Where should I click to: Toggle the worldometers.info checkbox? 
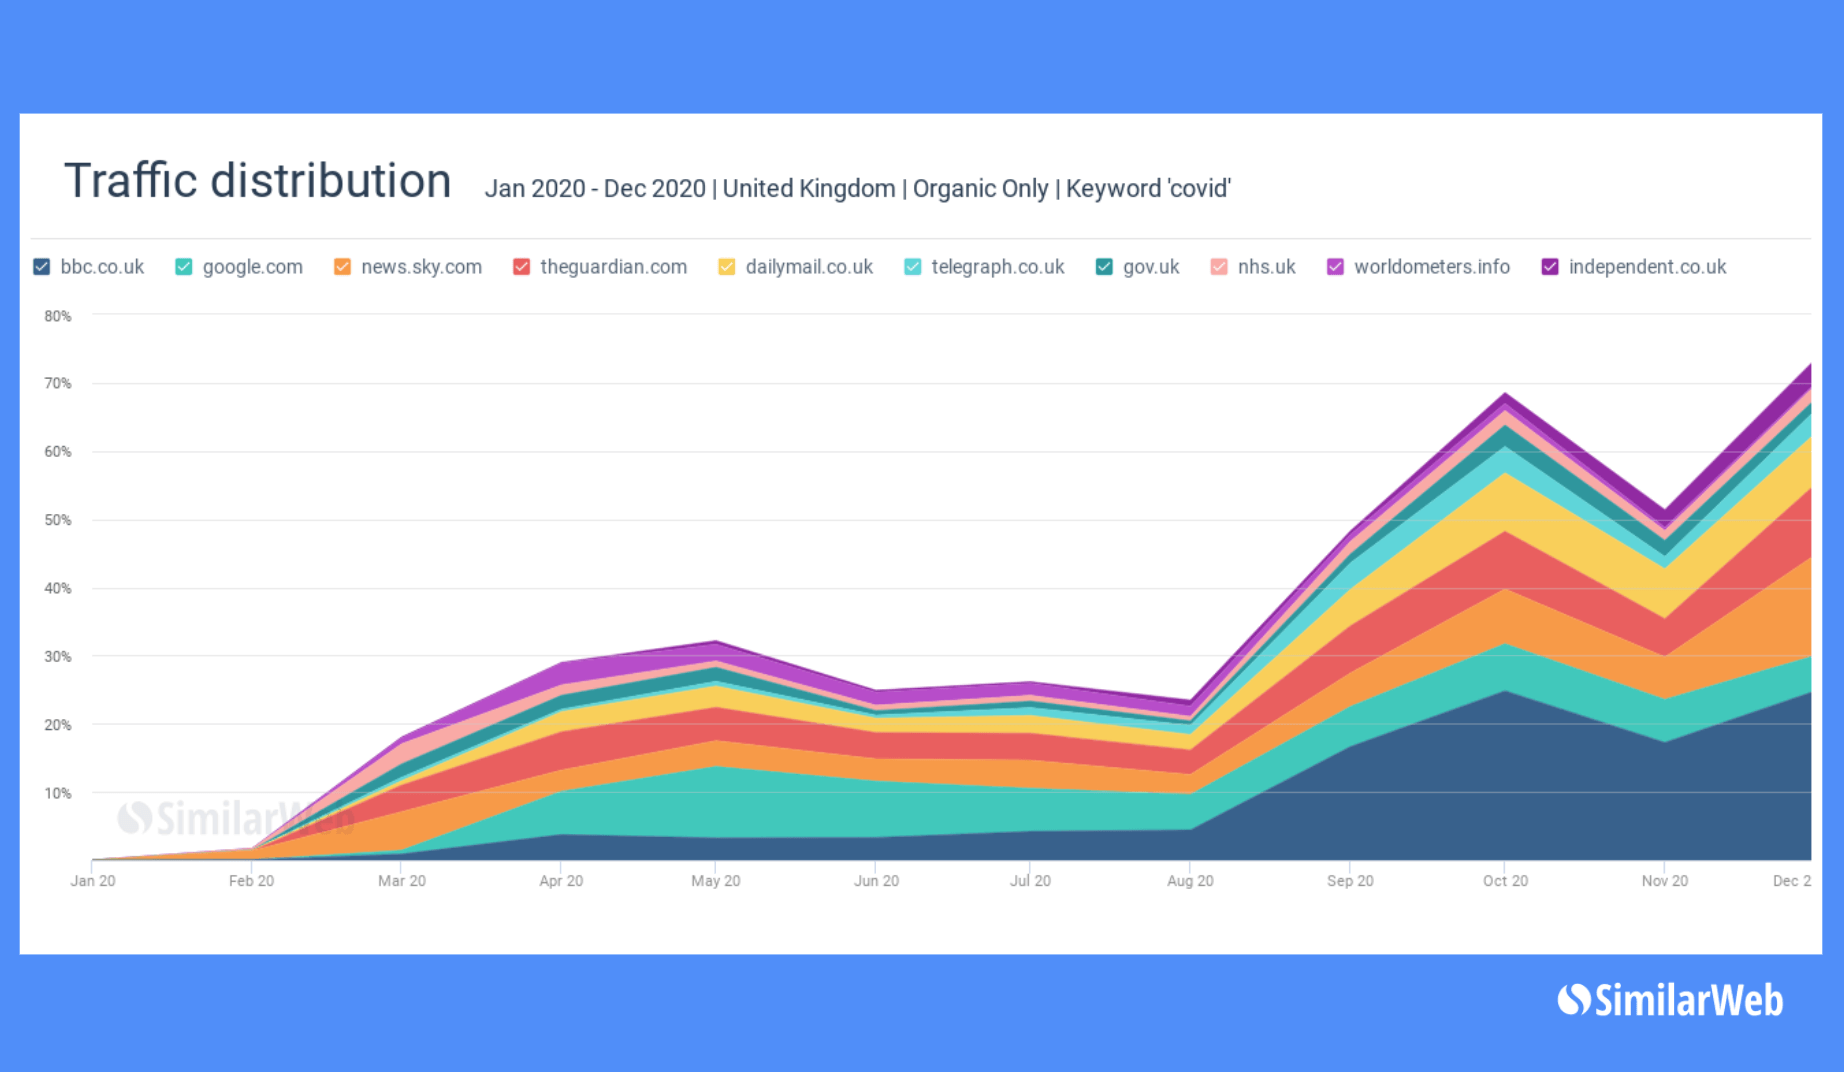(1335, 267)
